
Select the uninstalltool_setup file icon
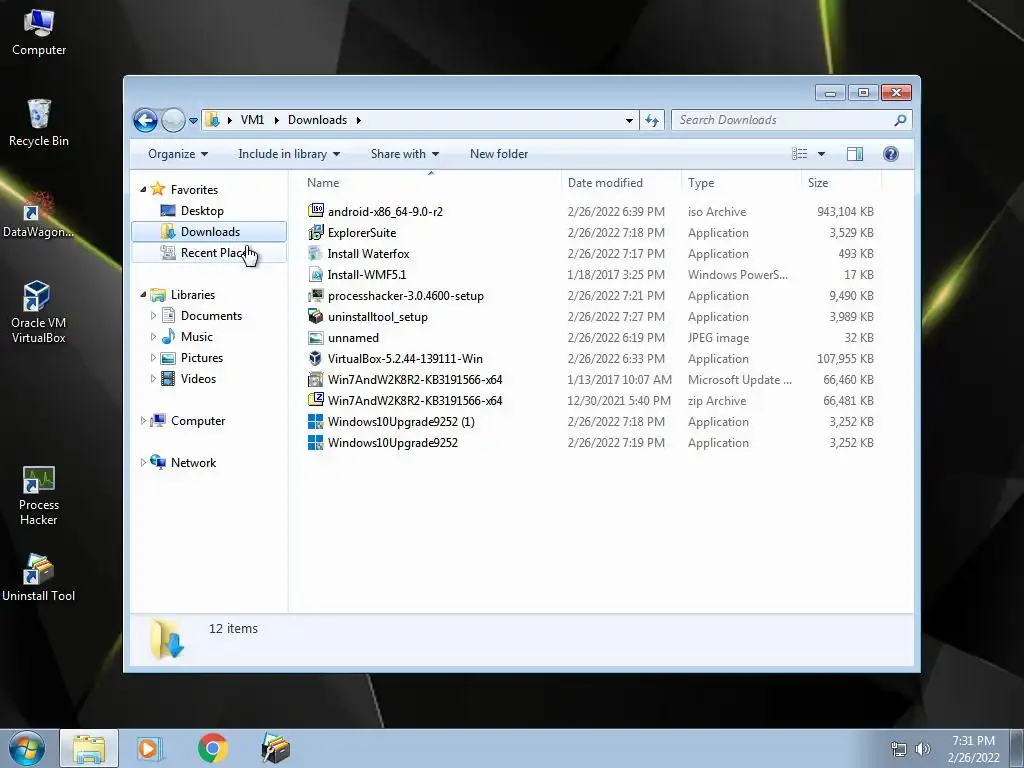[x=315, y=316]
